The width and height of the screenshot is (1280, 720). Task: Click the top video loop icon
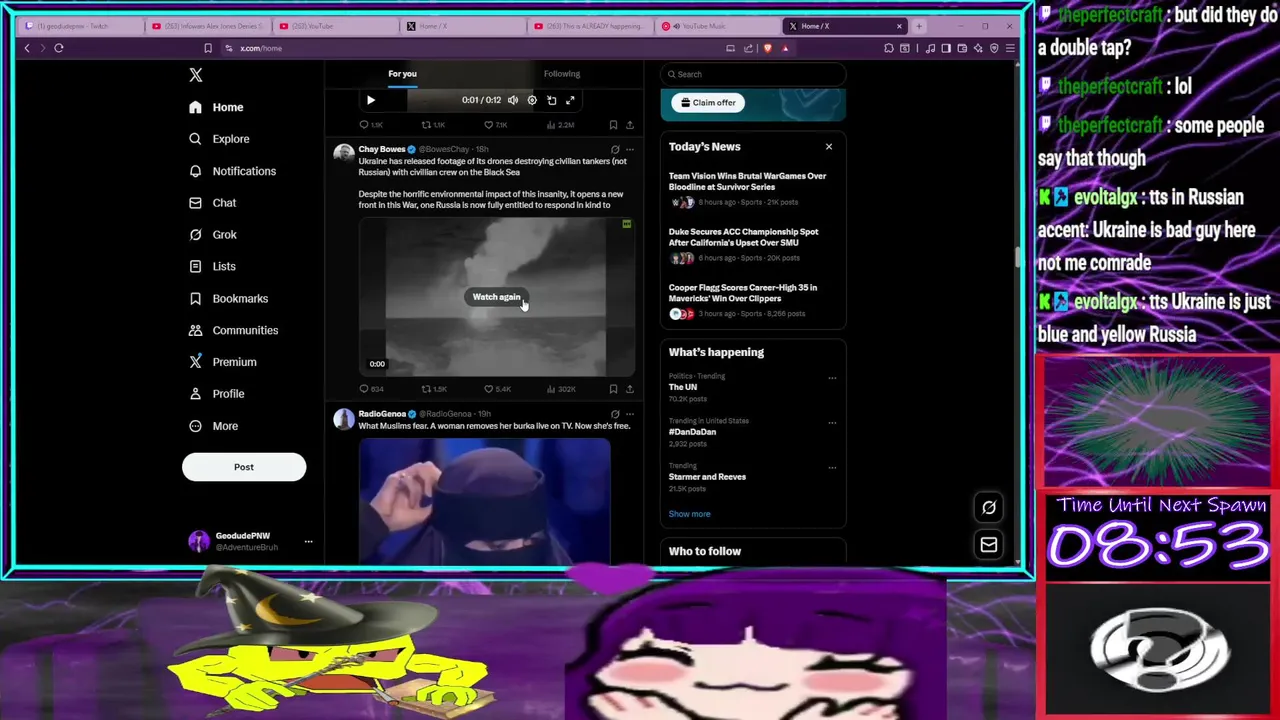[x=551, y=100]
